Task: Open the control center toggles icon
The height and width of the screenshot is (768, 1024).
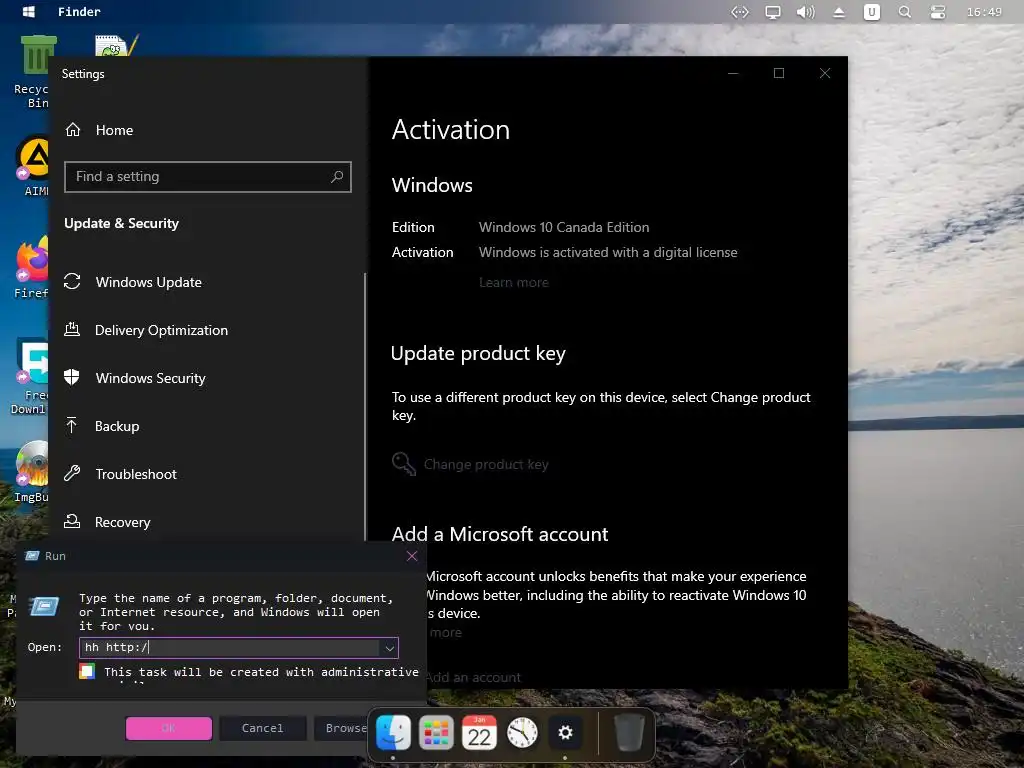Action: click(938, 12)
